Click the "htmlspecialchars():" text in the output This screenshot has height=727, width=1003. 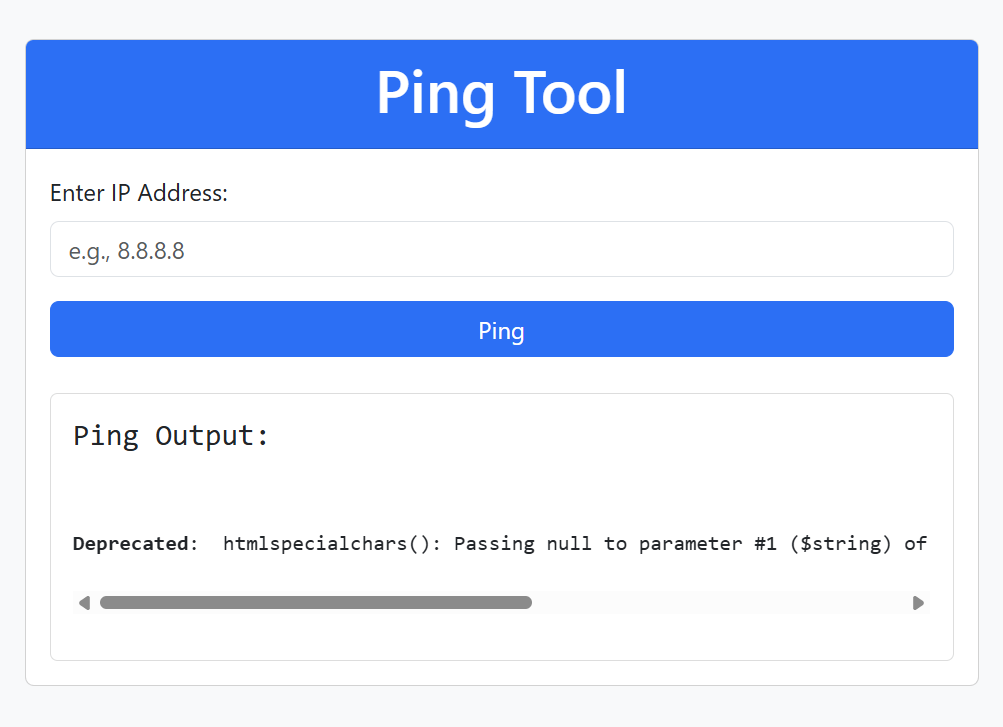coord(332,543)
